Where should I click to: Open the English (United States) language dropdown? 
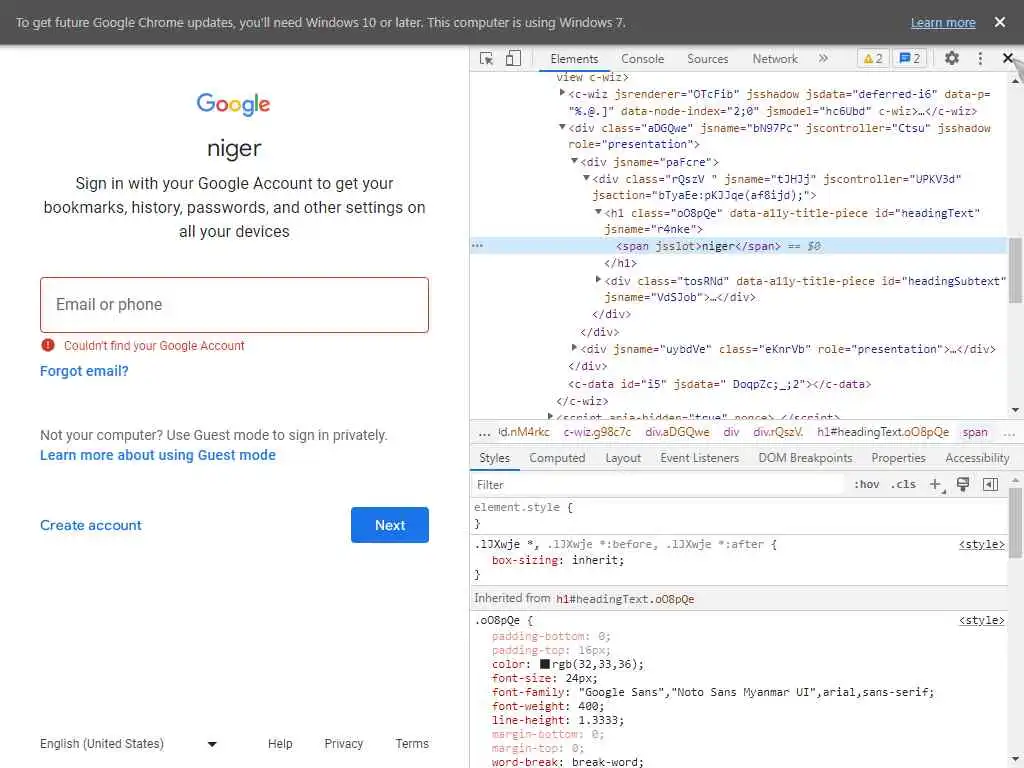click(128, 744)
